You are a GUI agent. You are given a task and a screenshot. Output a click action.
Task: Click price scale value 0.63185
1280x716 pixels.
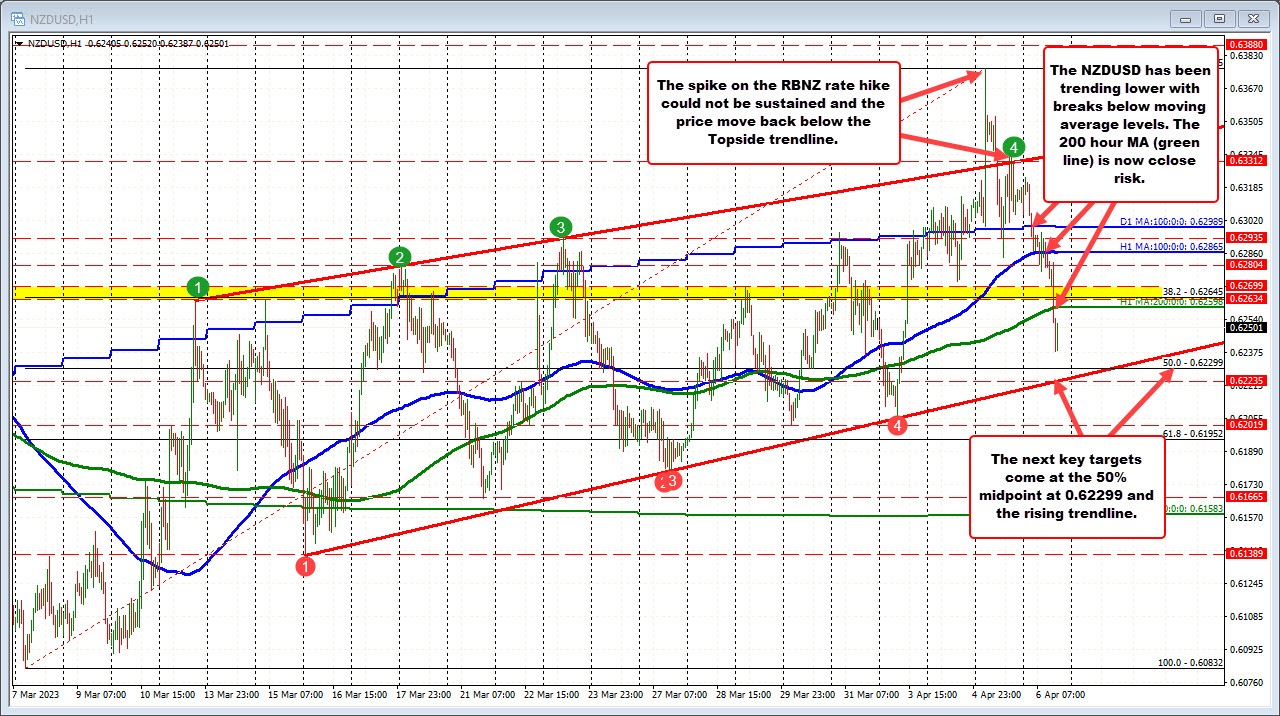point(1245,187)
